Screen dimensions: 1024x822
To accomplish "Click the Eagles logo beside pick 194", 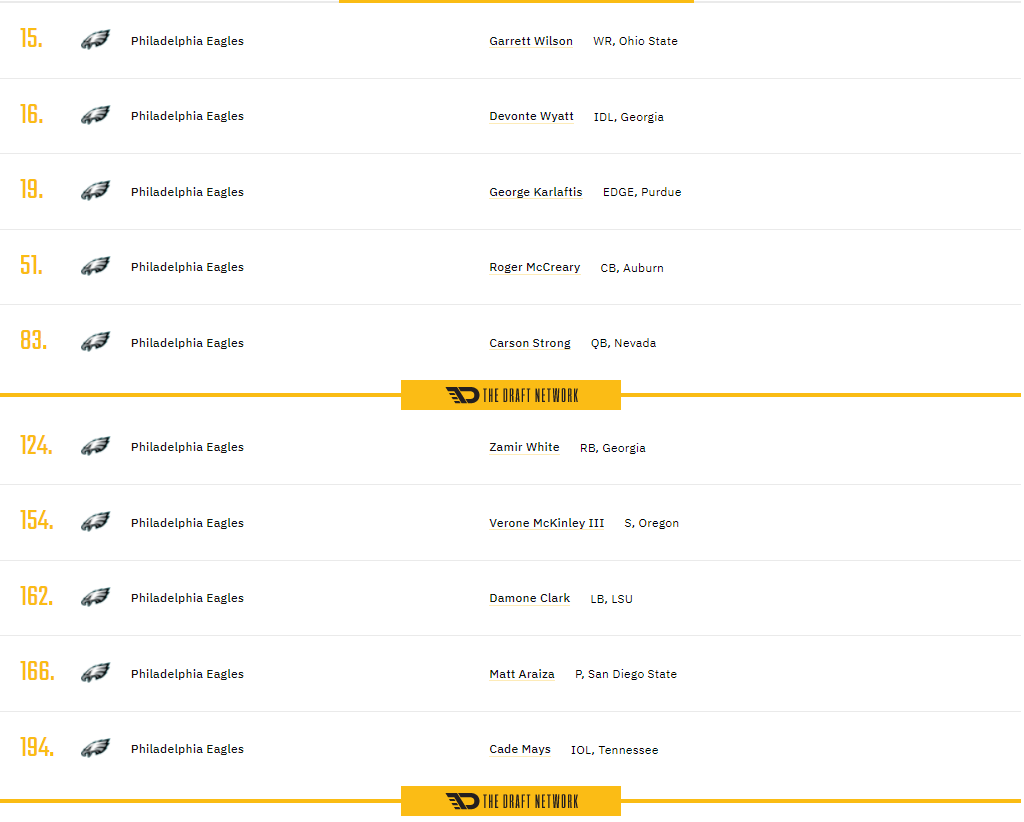I will [x=95, y=749].
